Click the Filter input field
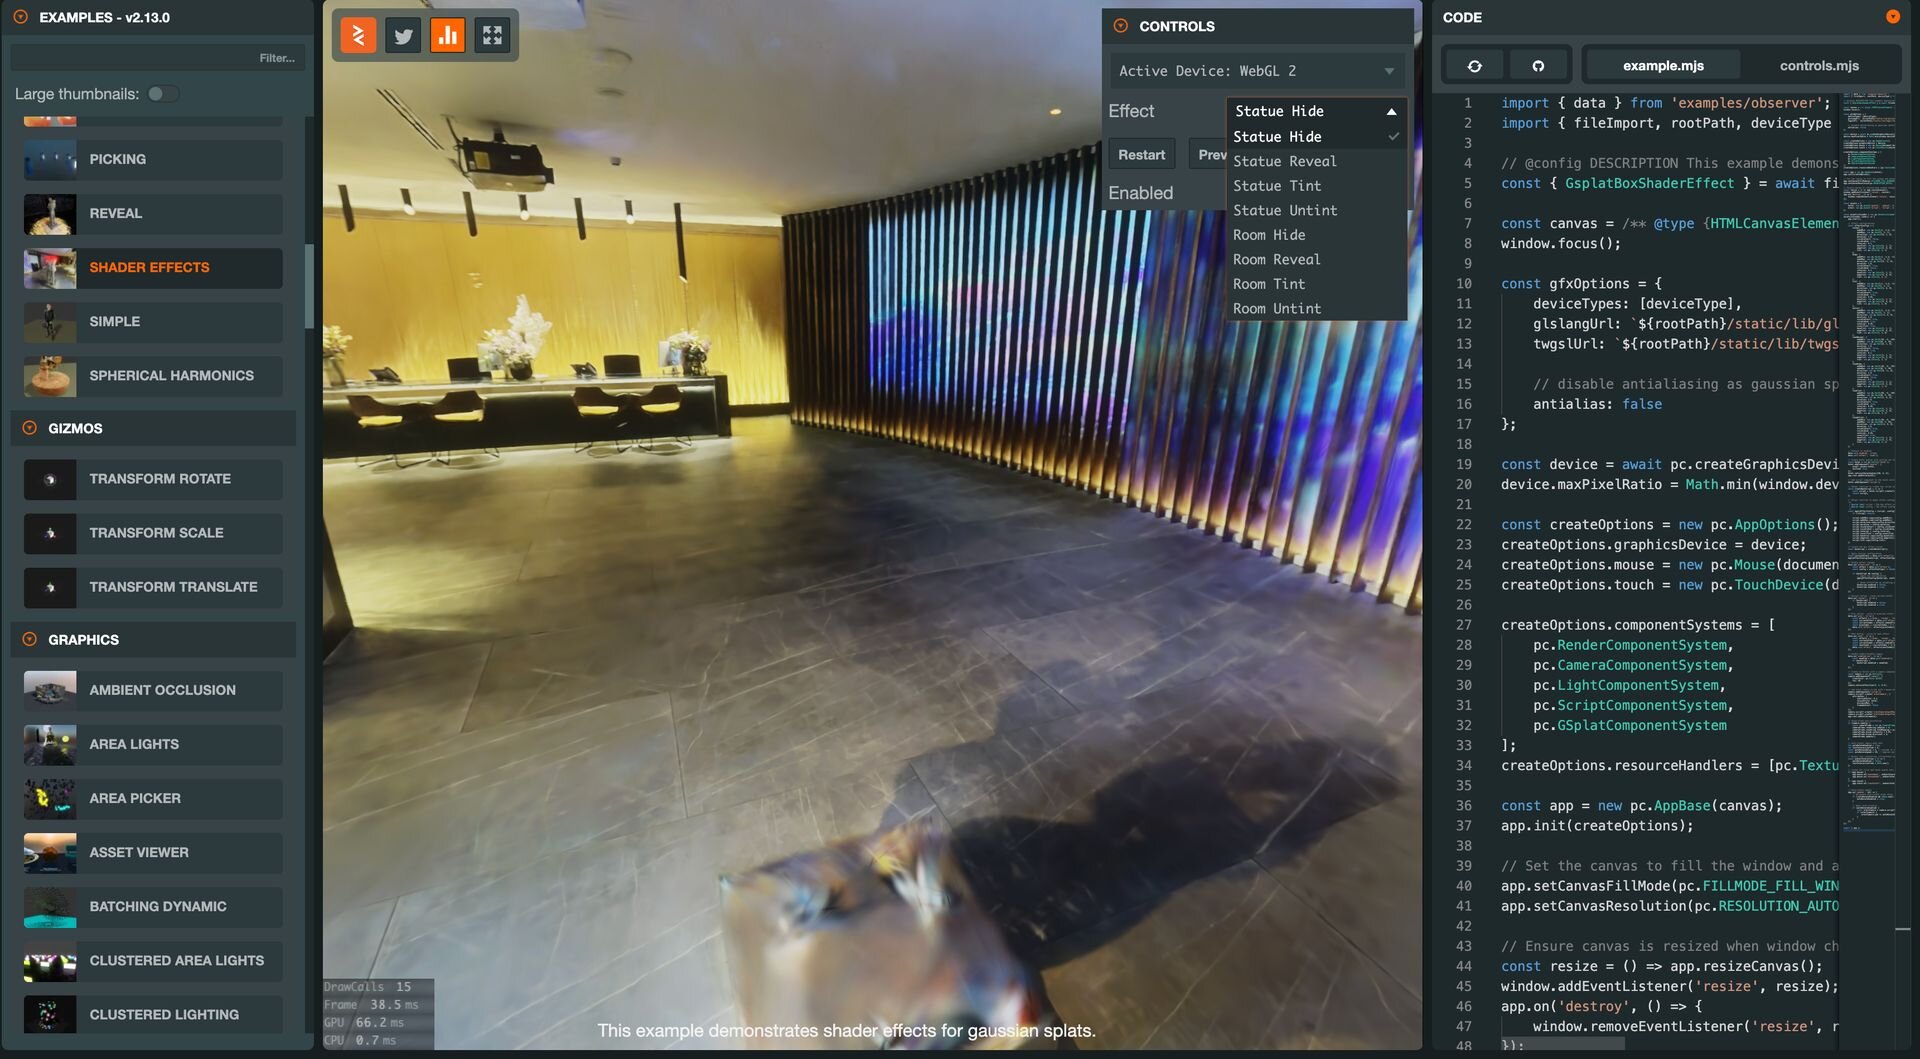The width and height of the screenshot is (1920, 1059). 157,58
